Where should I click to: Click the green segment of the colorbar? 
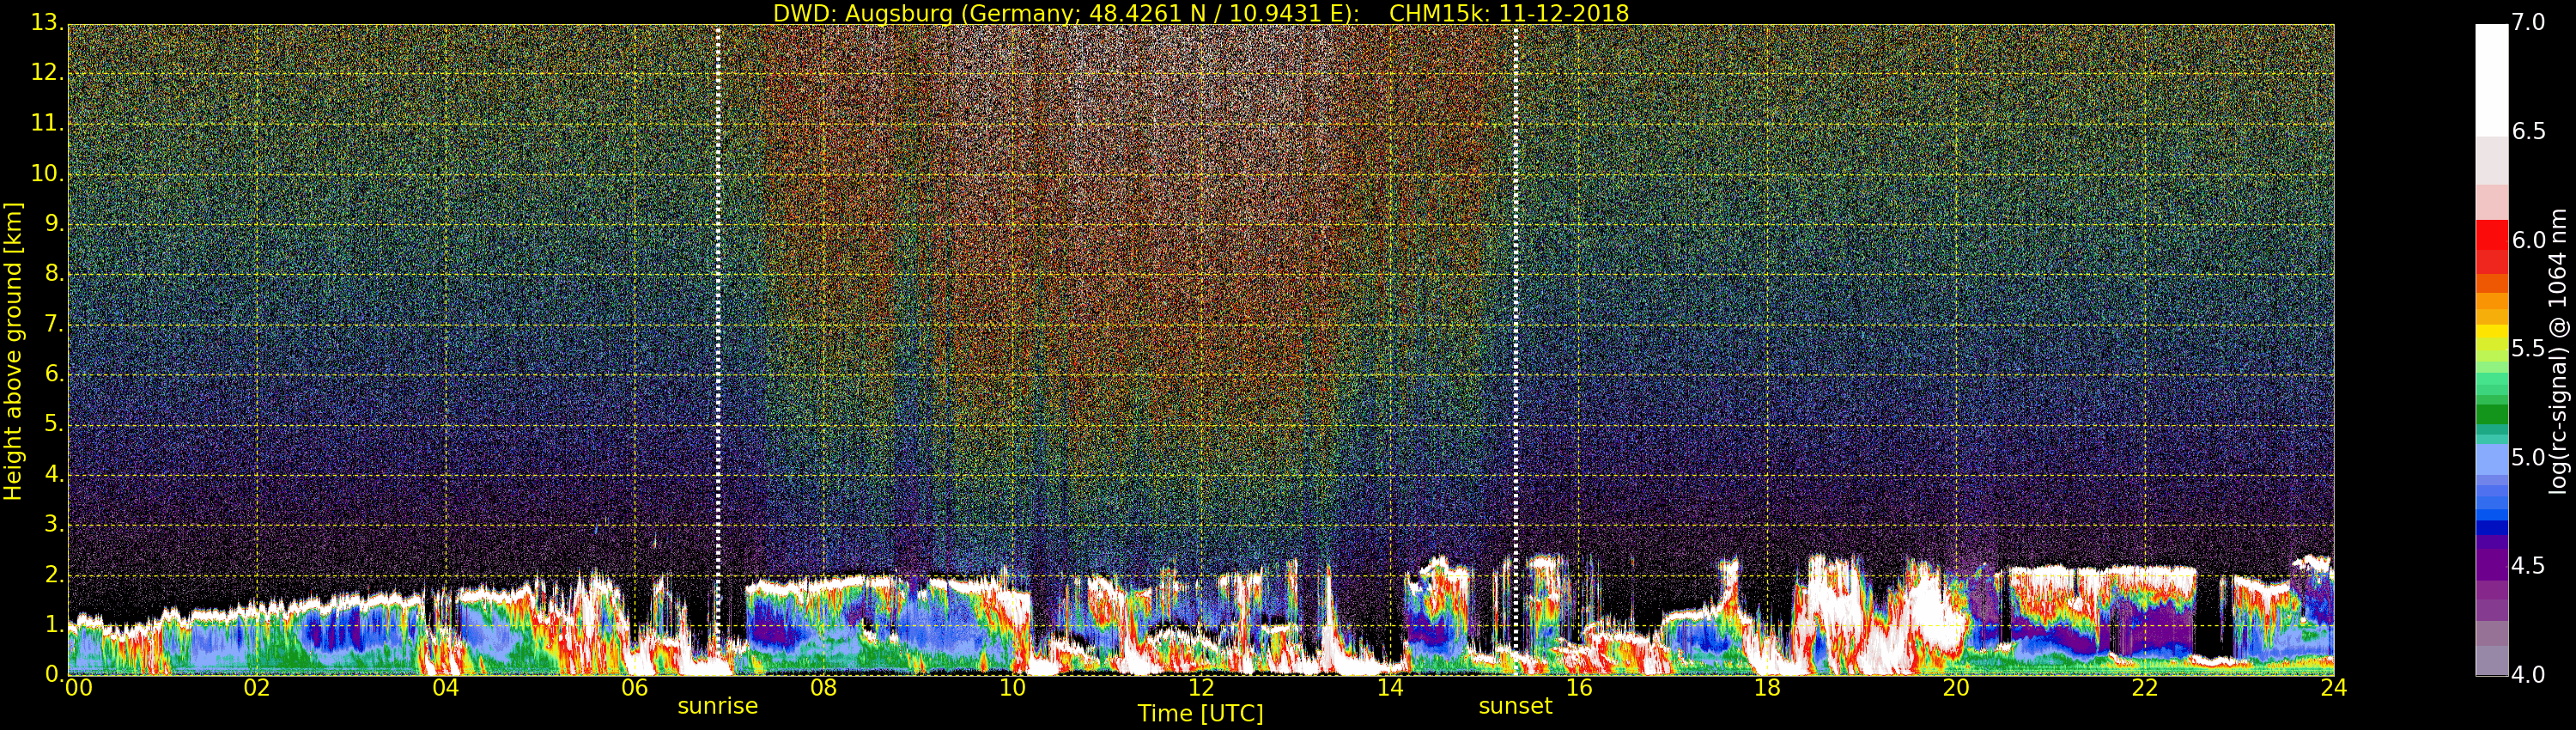coord(2492,414)
